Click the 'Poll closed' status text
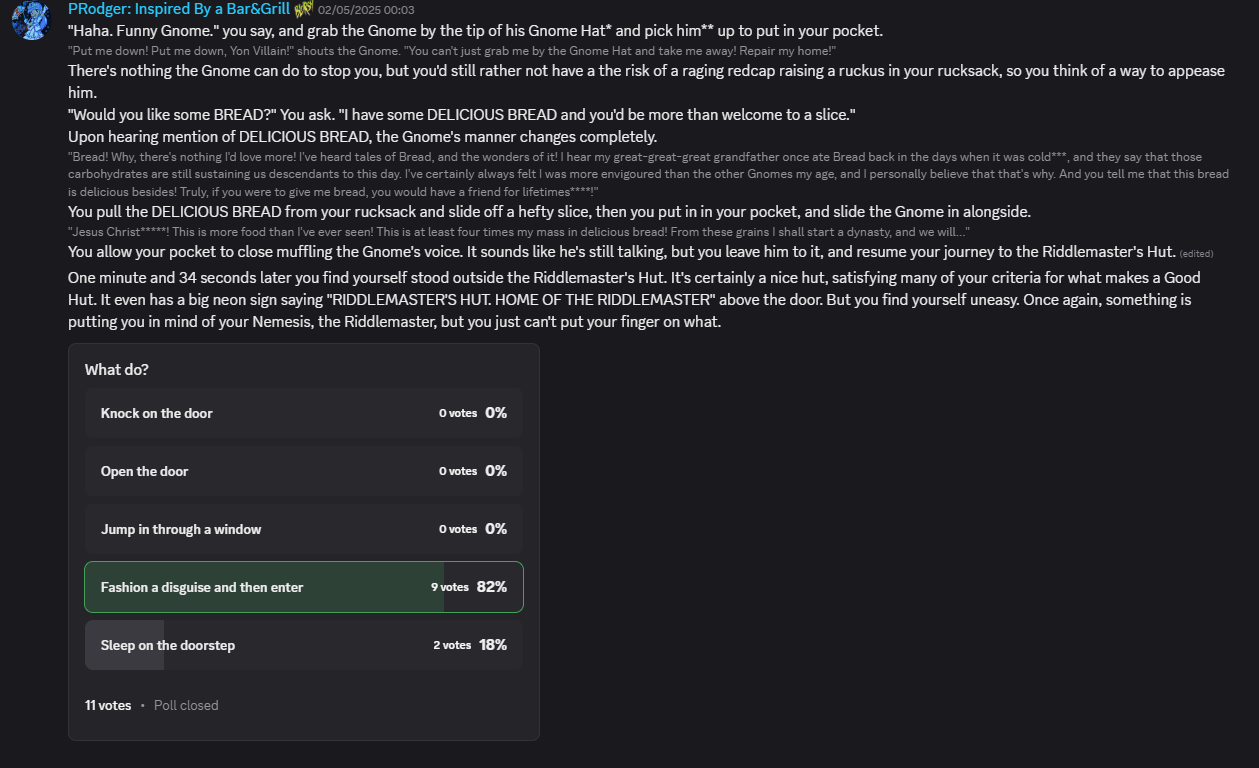Viewport: 1259px width, 768px height. pyautogui.click(x=186, y=705)
